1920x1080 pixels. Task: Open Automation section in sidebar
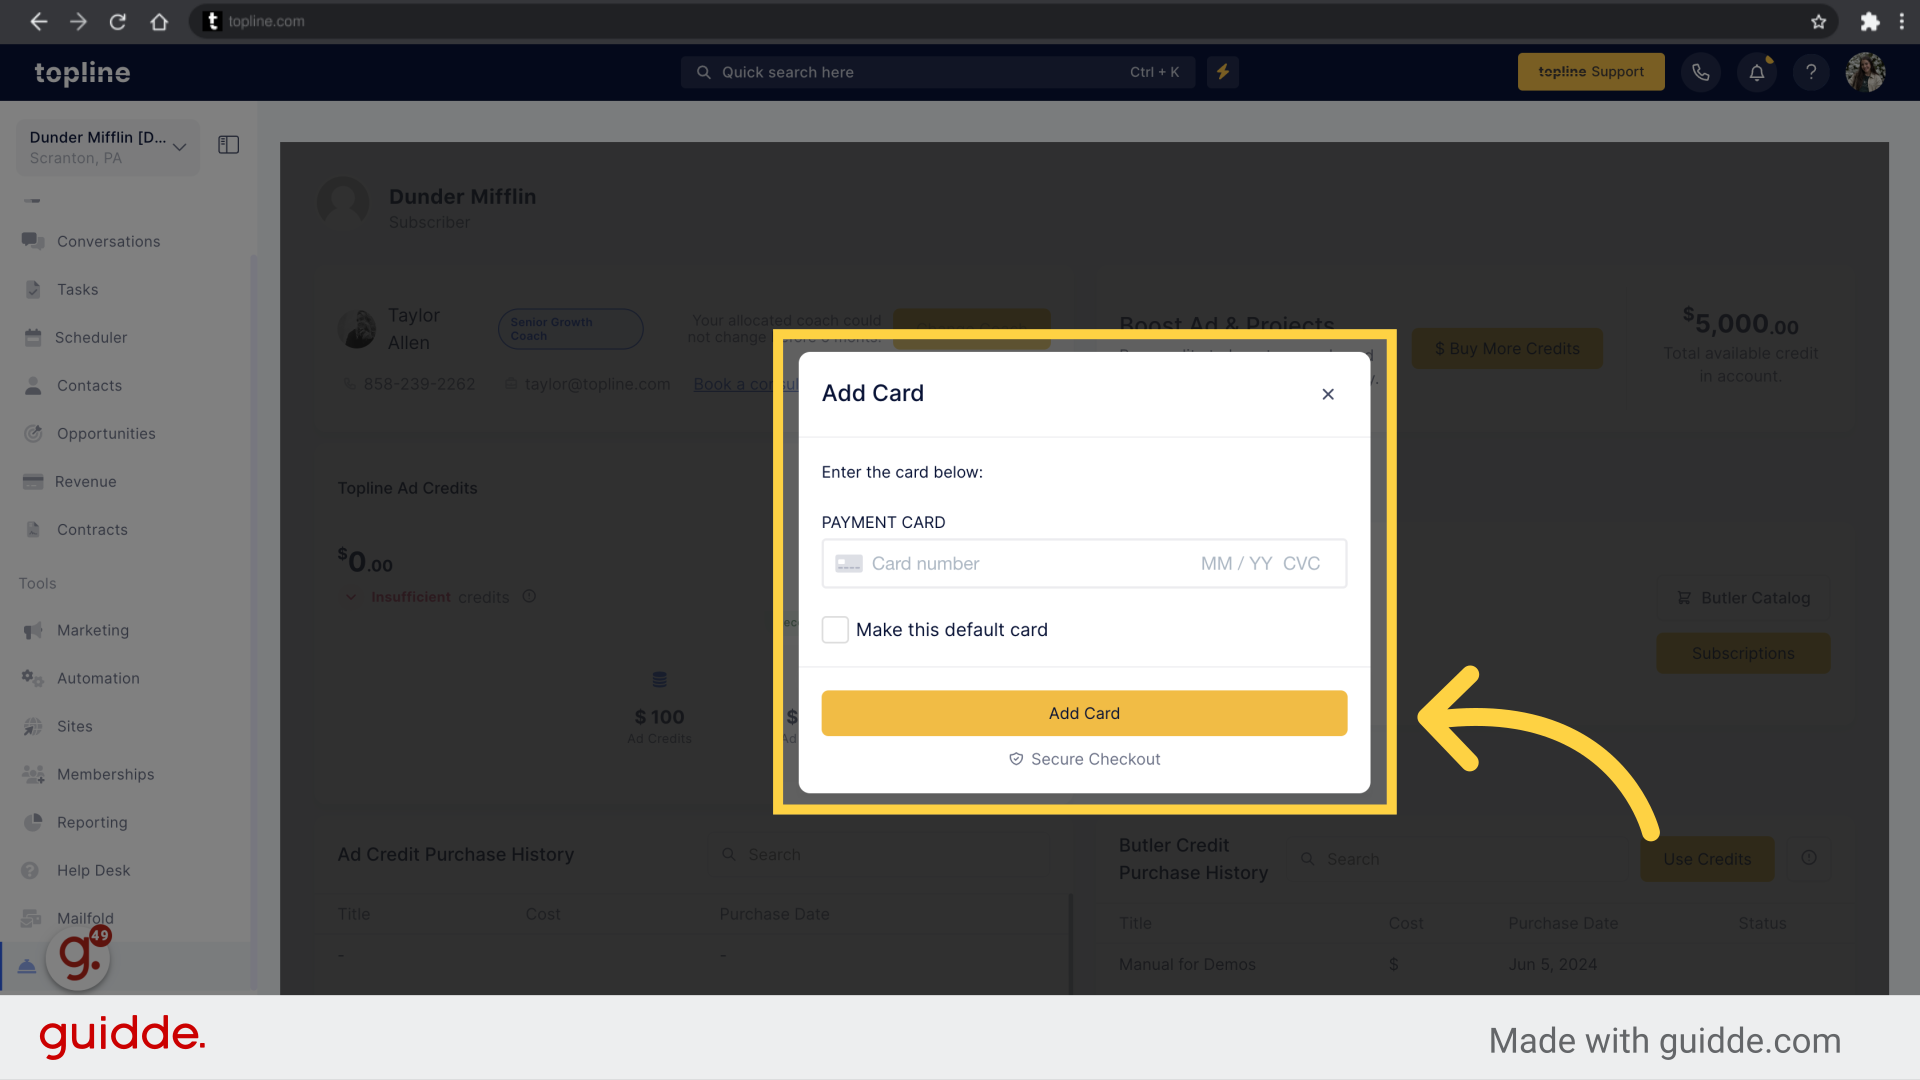point(98,678)
